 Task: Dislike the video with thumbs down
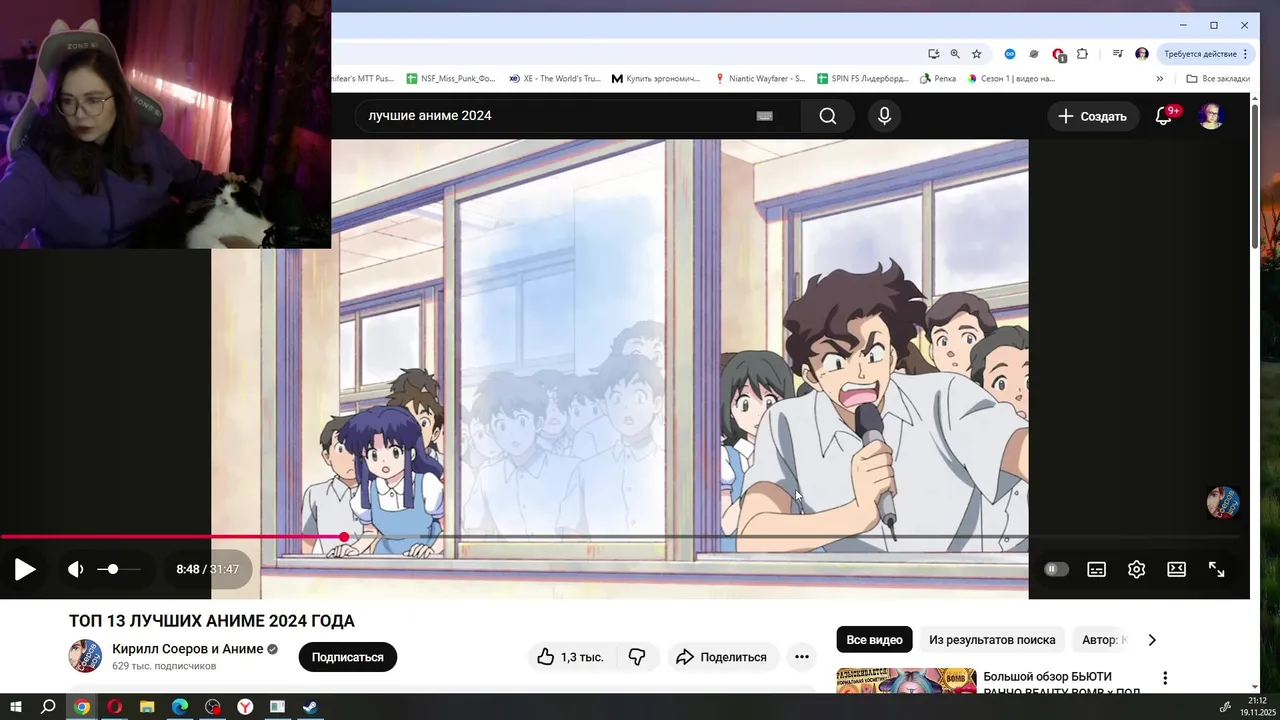pyautogui.click(x=637, y=657)
